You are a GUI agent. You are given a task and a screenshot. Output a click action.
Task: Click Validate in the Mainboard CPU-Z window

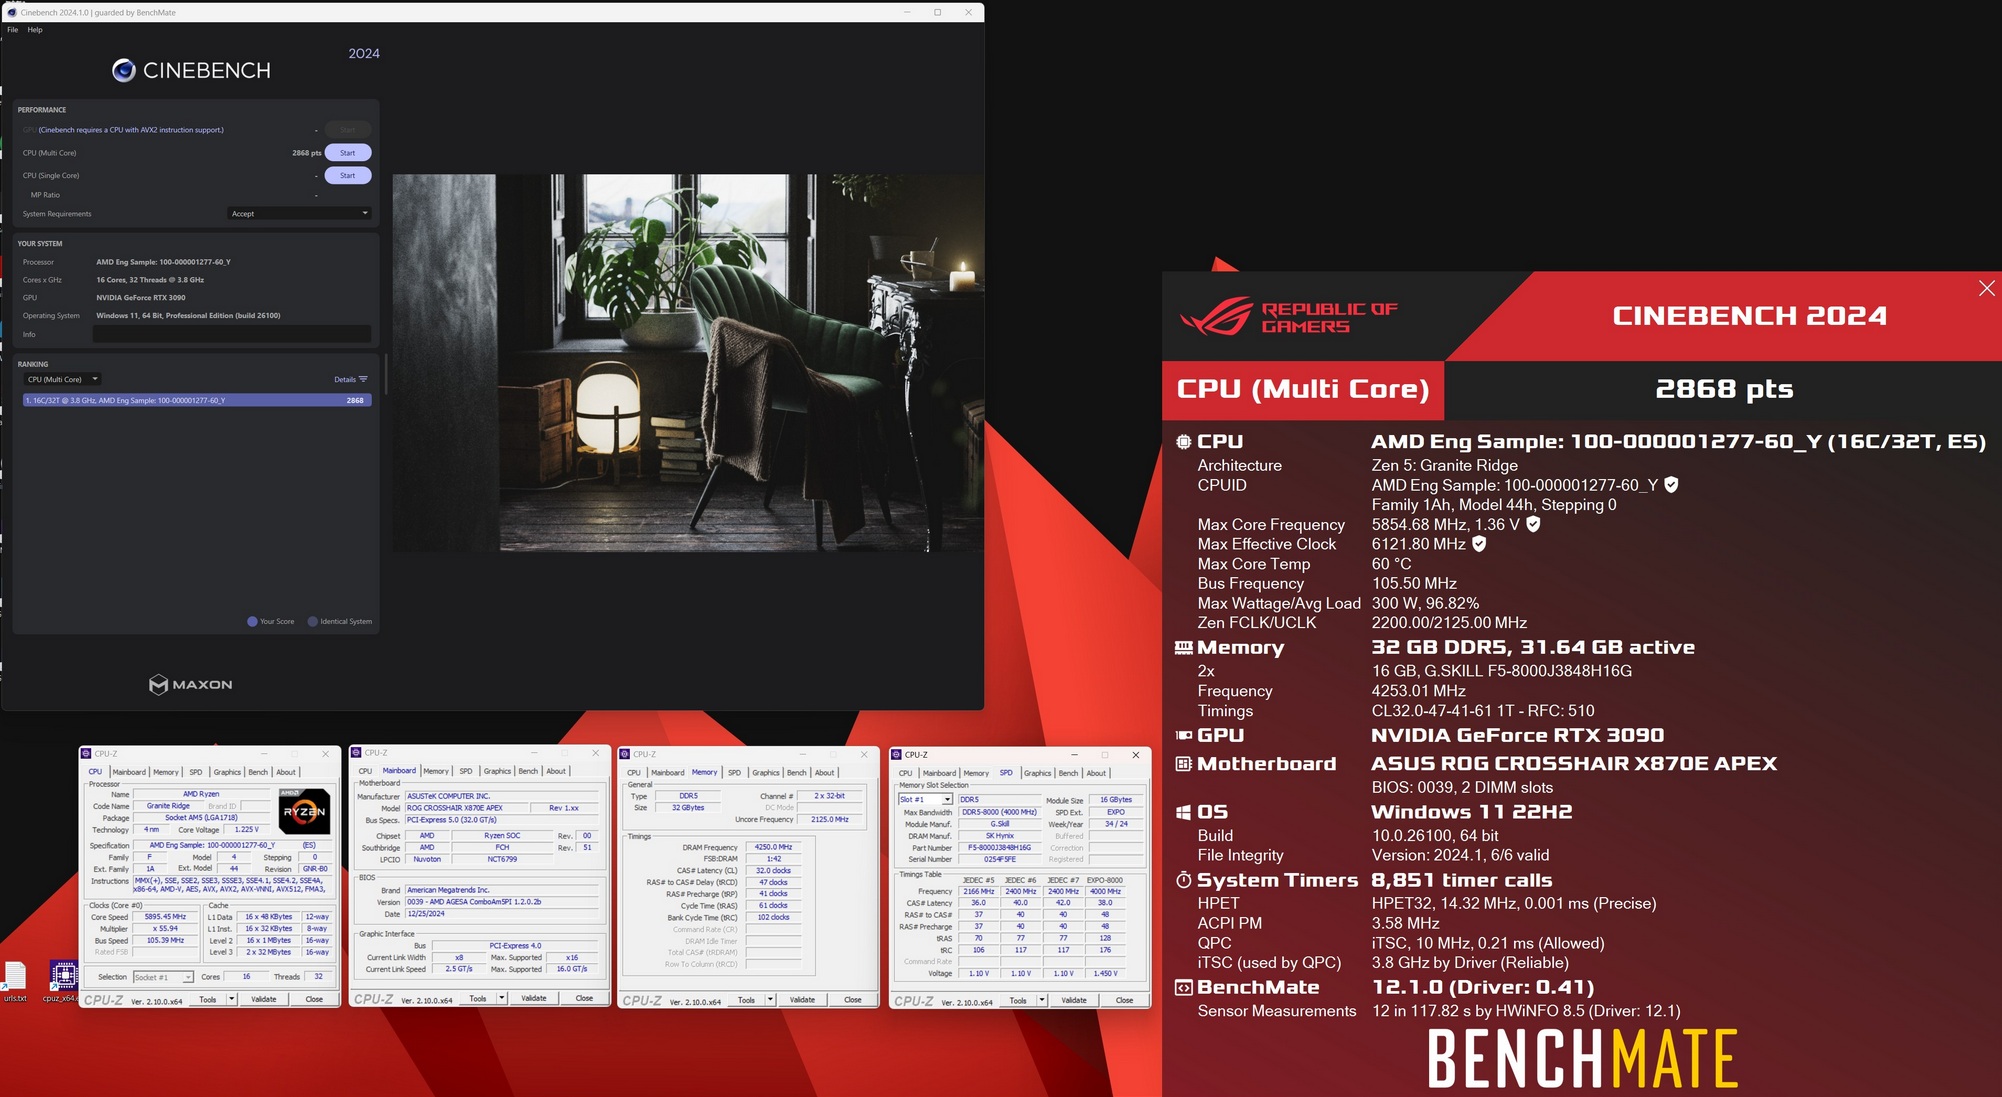pyautogui.click(x=534, y=998)
